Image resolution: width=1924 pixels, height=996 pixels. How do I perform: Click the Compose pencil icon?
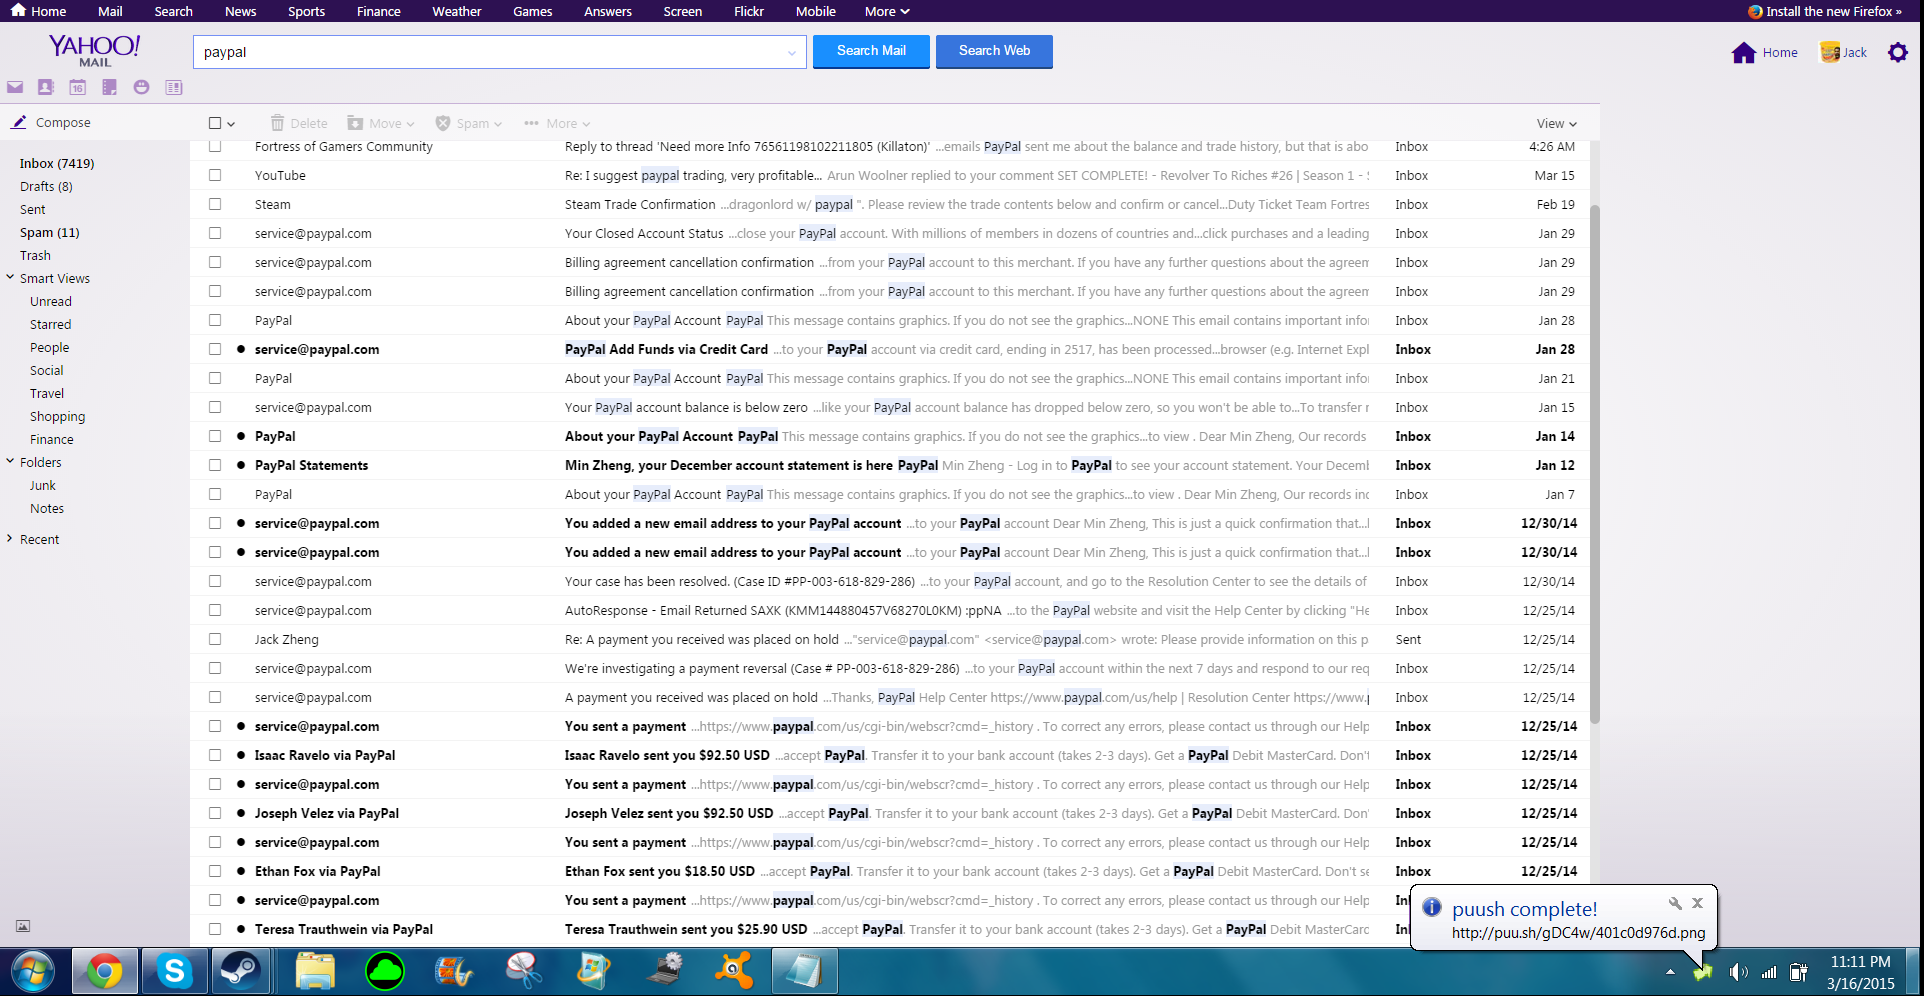[19, 122]
